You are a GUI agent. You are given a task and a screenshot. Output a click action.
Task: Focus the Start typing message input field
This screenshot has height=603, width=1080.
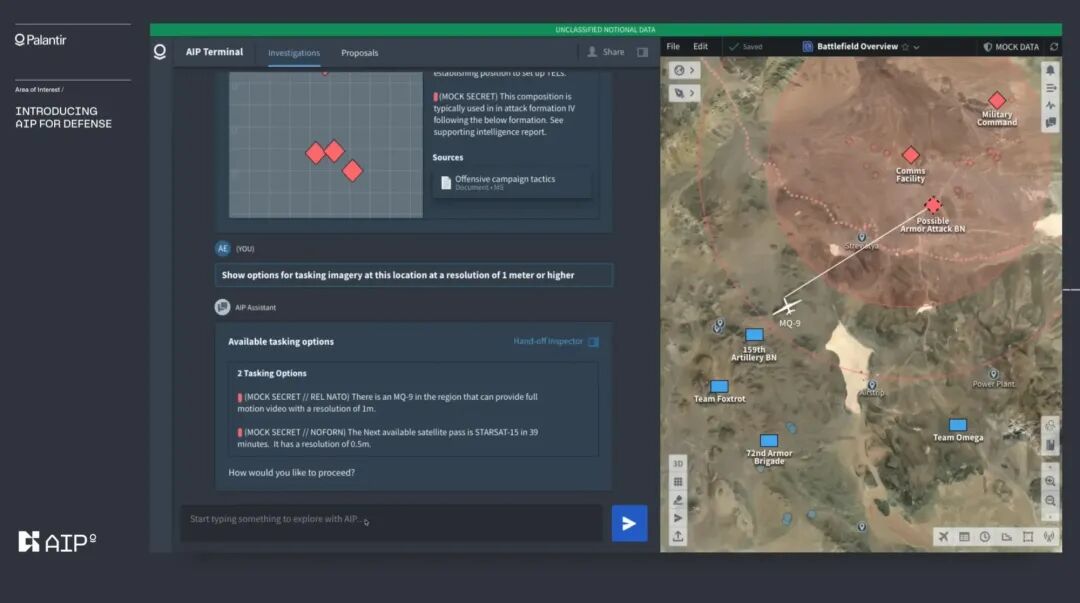point(391,522)
